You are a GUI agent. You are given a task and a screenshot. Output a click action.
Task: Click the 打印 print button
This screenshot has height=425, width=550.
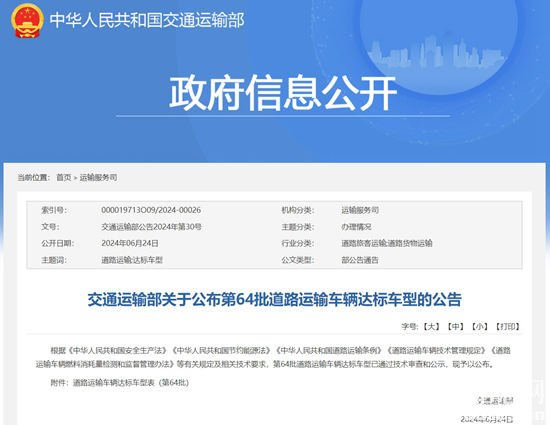click(508, 326)
